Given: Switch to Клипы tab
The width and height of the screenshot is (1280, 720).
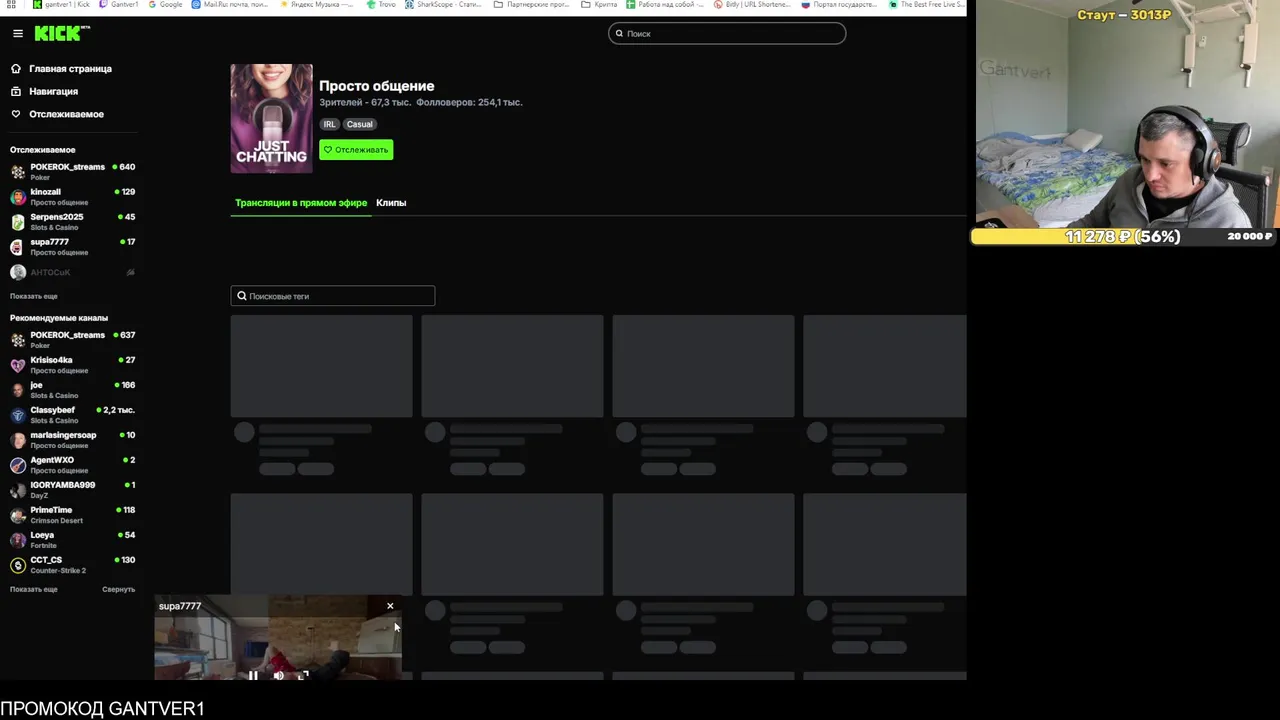Looking at the screenshot, I should coord(391,203).
